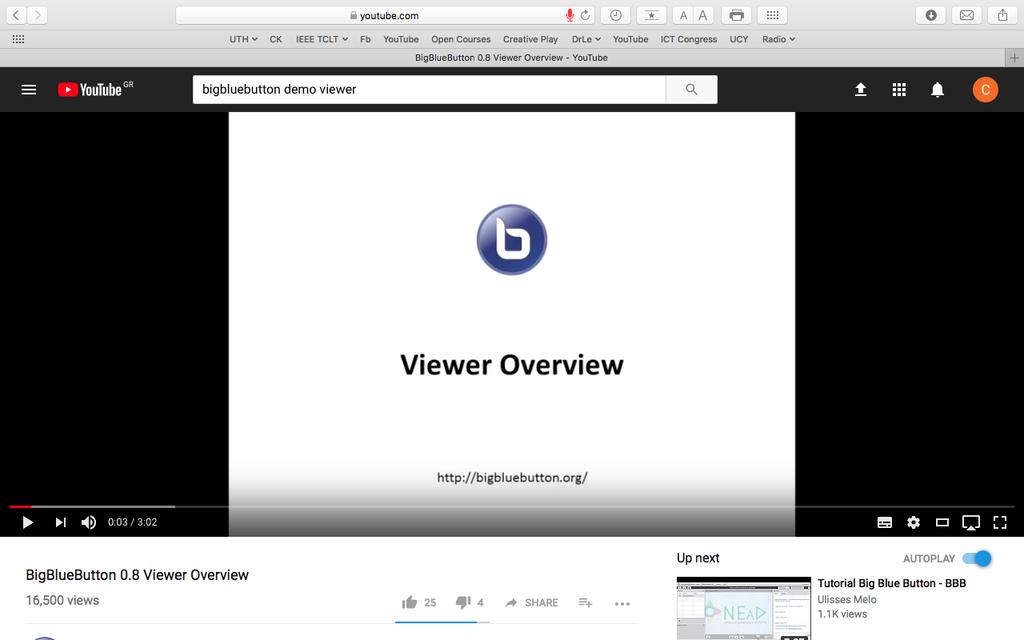The width and height of the screenshot is (1024, 640).
Task: Open the UCY bookmark
Action: pos(739,39)
